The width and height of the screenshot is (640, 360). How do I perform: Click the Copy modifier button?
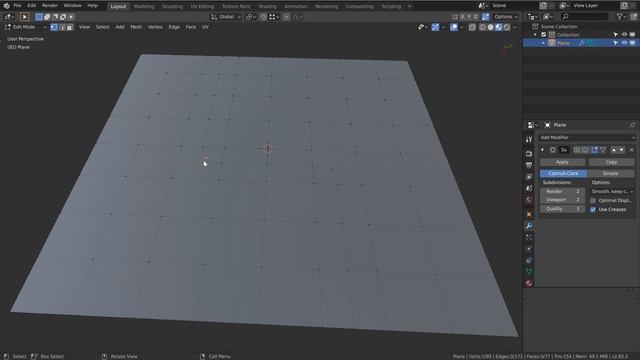[x=611, y=162]
